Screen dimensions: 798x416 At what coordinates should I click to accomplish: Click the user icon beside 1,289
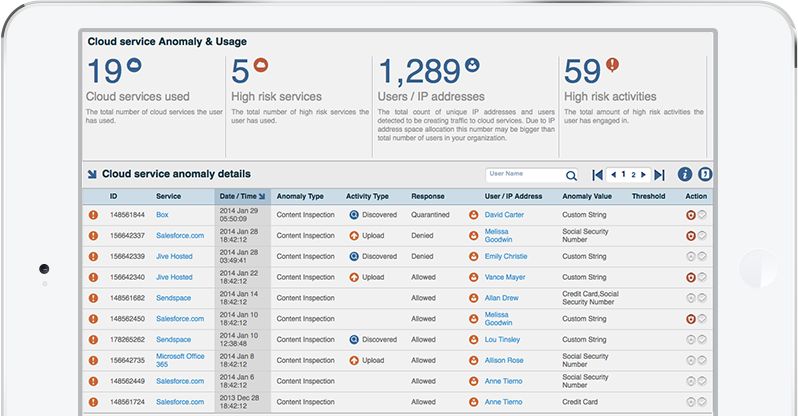472,65
